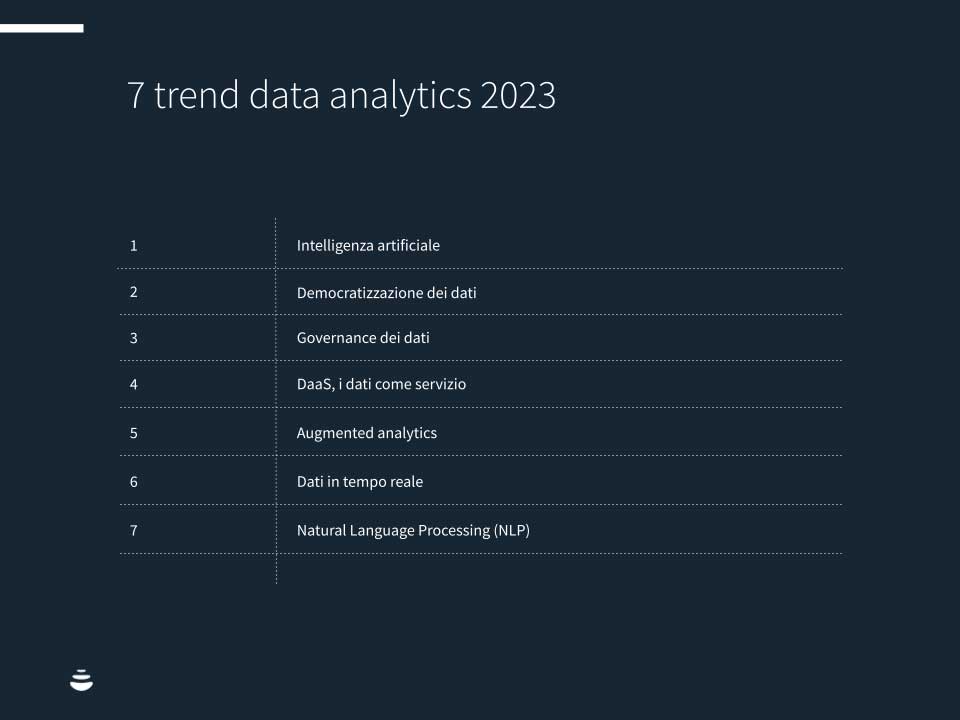Click the white accent bar at top-left
The height and width of the screenshot is (720, 960).
point(41,28)
